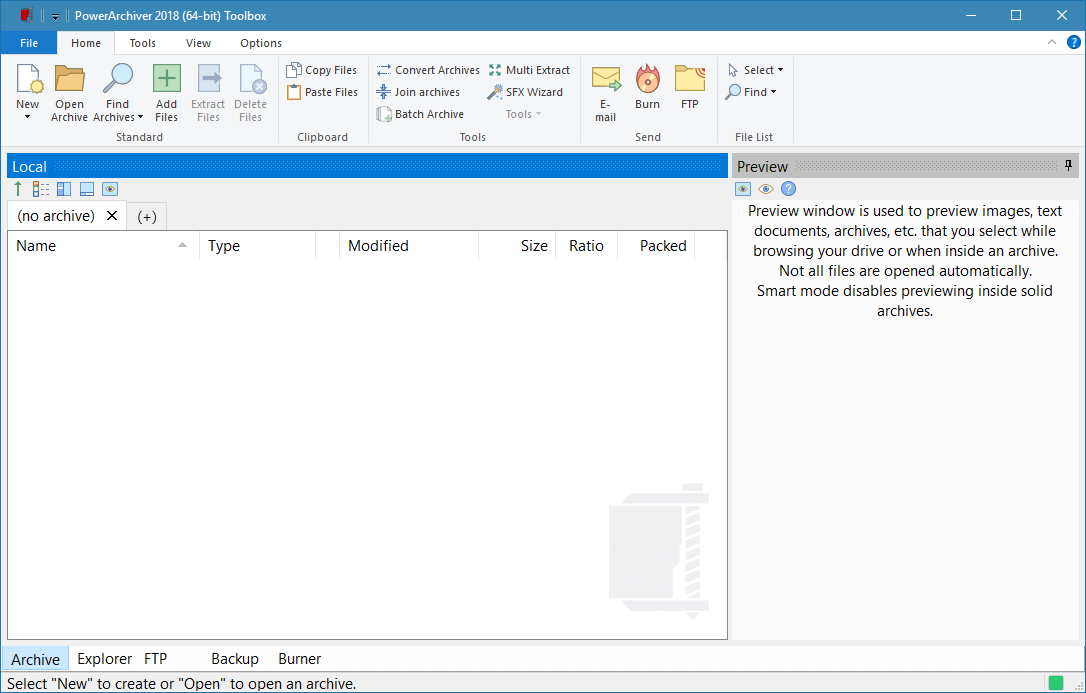This screenshot has width=1086, height=693.
Task: Open the Join archives tool
Action: [x=418, y=92]
